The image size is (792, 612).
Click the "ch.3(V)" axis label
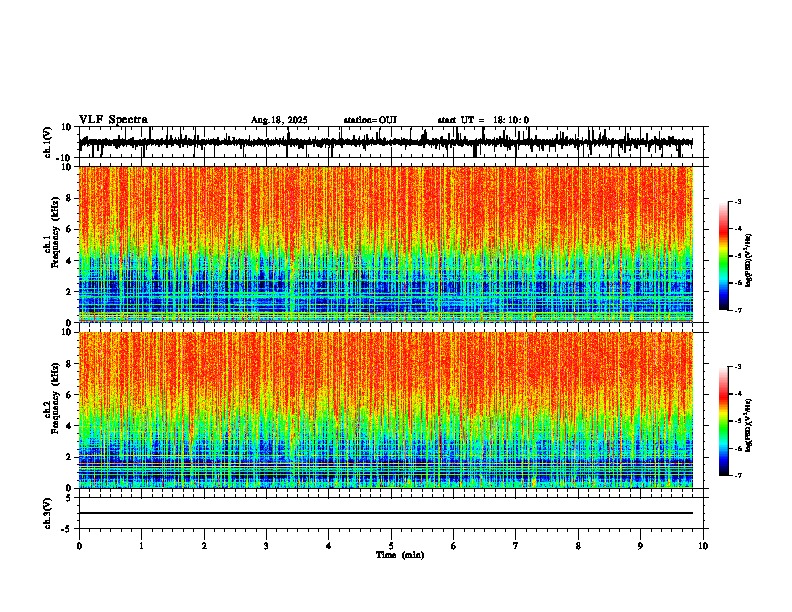[x=48, y=513]
